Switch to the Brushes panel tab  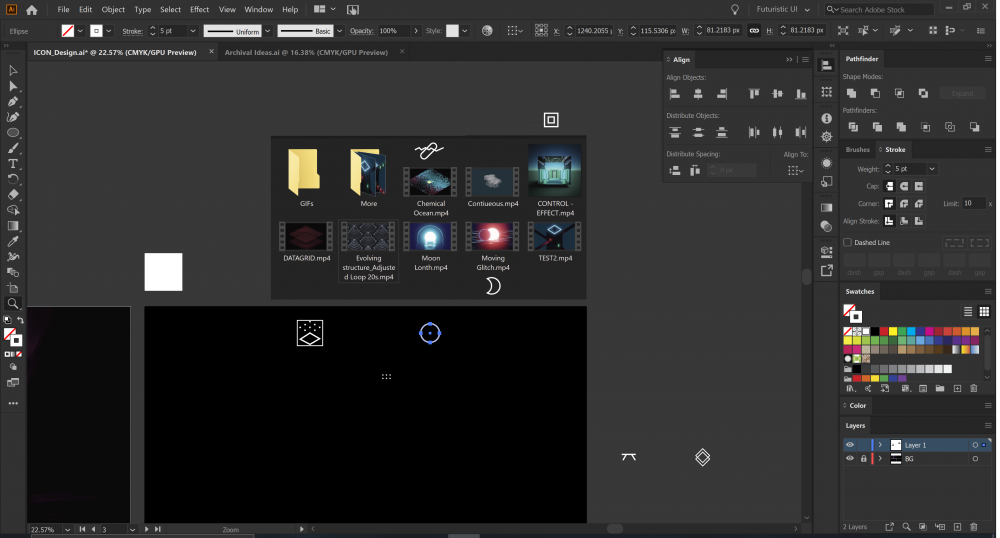click(x=858, y=150)
